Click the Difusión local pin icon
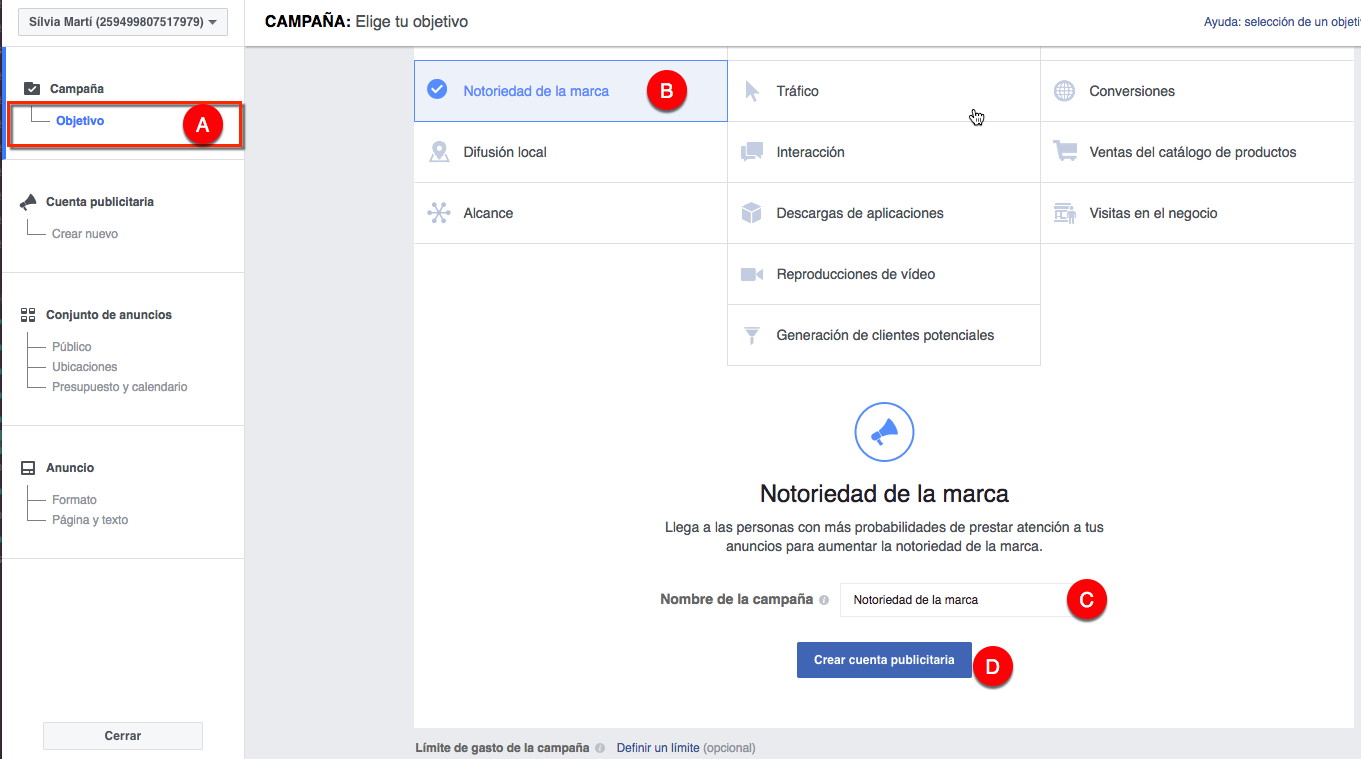Image resolution: width=1361 pixels, height=759 pixels. point(439,151)
